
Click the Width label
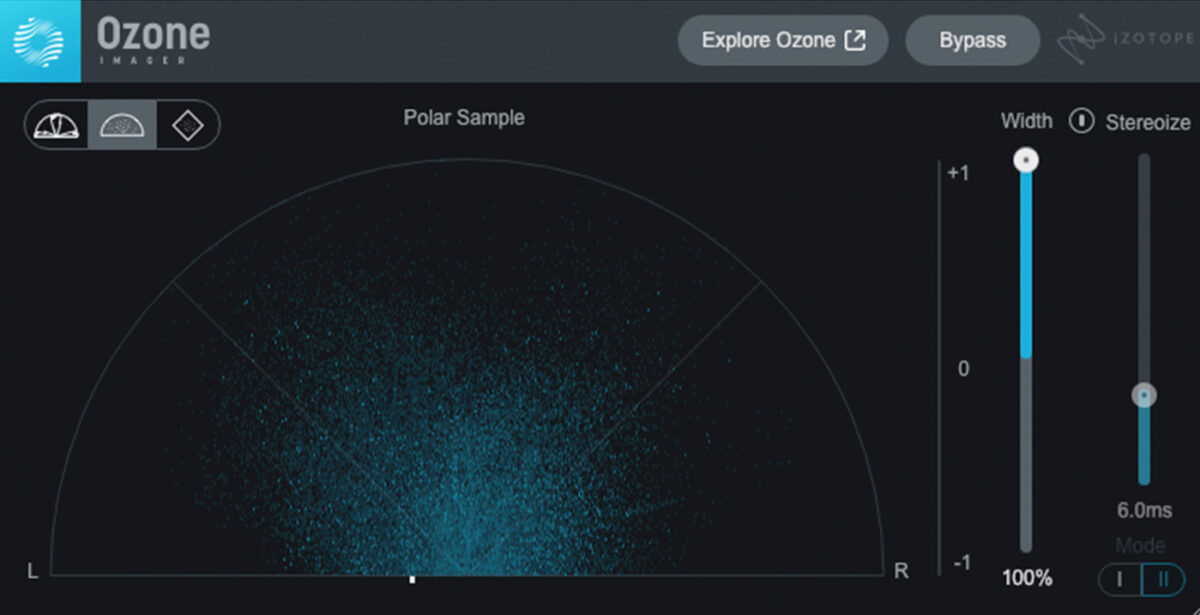coord(1027,121)
